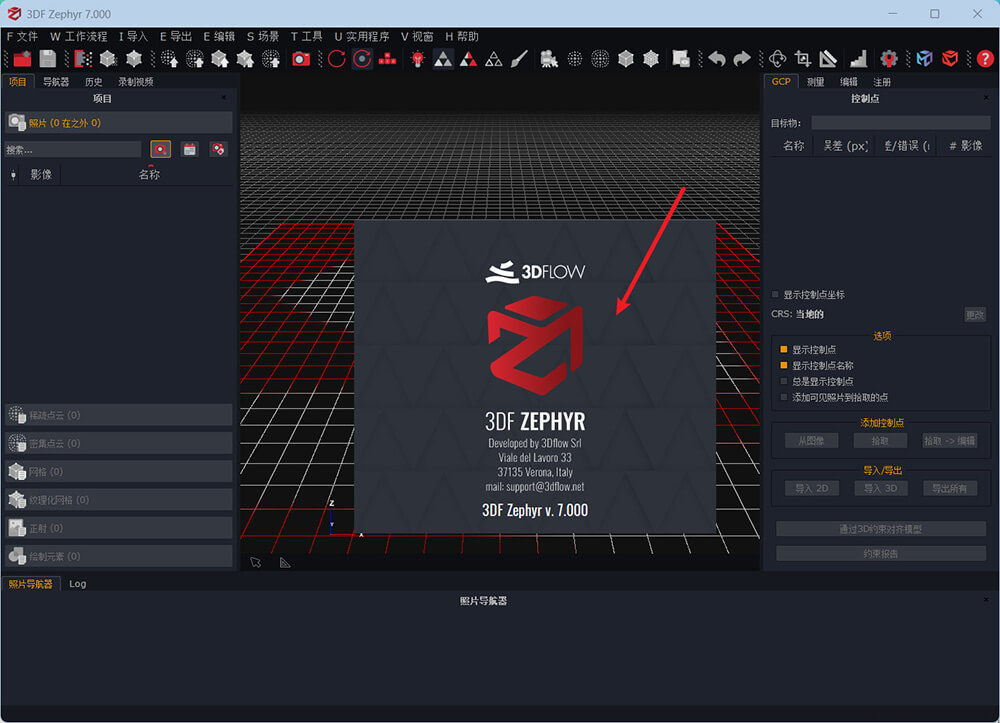Viewport: 1000px width, 723px height.
Task: Open the red question mark help icon
Action: (985, 59)
